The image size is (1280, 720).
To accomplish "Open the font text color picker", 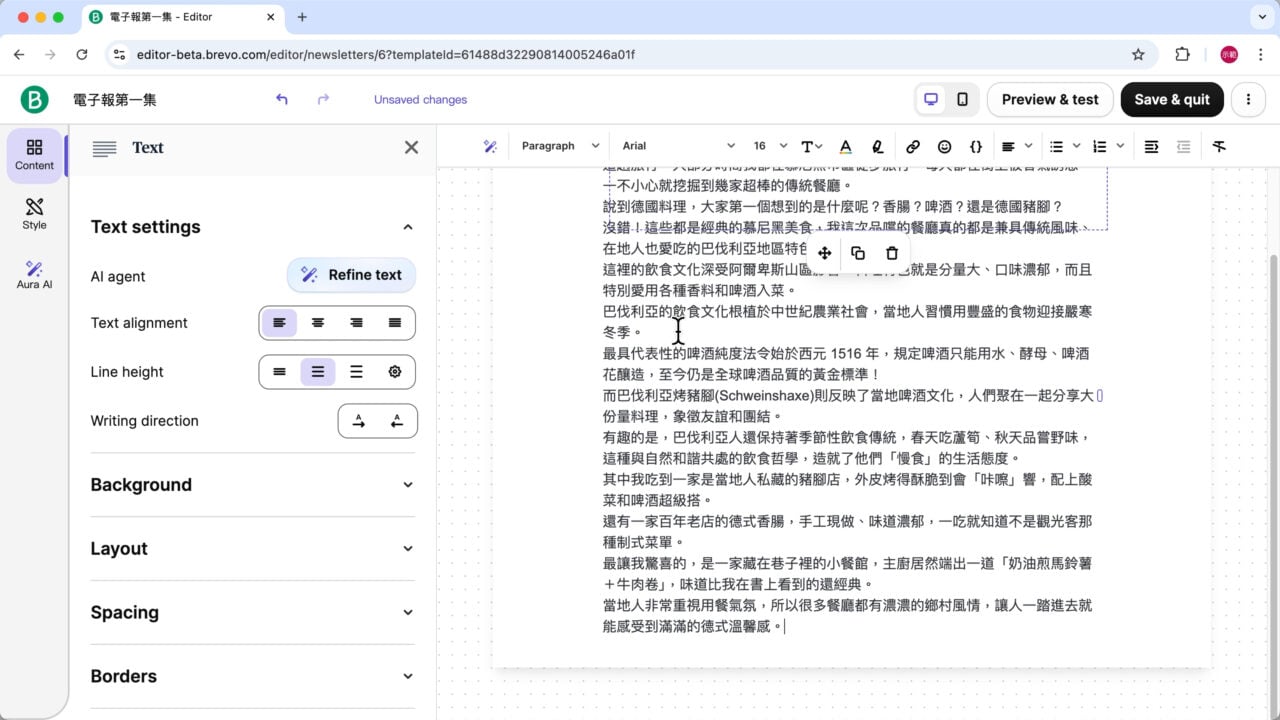I will click(845, 146).
